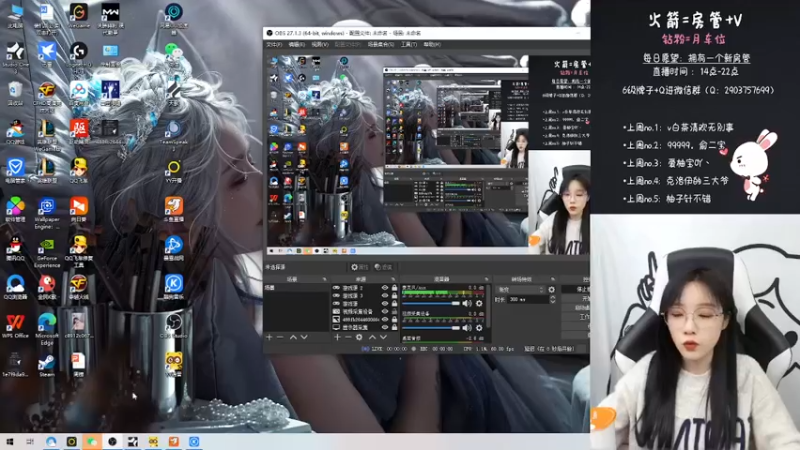Open Task View from the taskbar
Image resolution: width=800 pixels, height=450 pixels.
click(x=30, y=442)
